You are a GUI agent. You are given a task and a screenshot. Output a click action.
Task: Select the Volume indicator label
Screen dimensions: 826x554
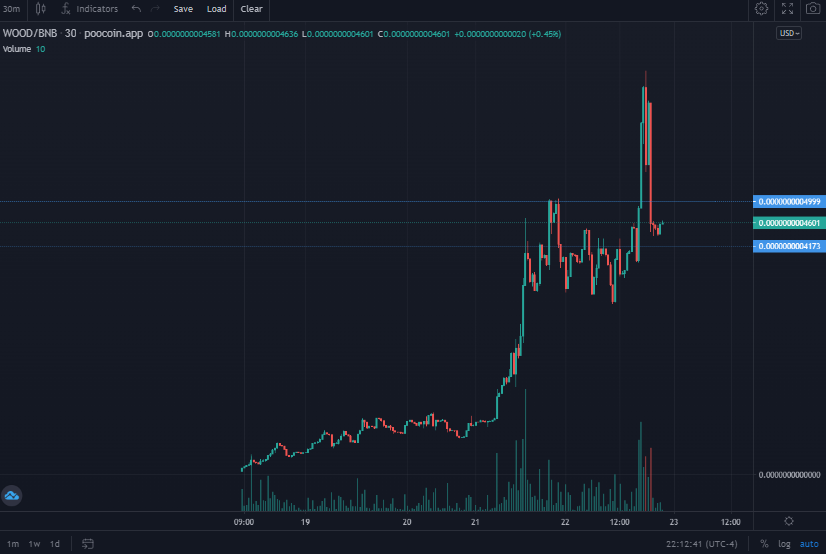point(17,49)
